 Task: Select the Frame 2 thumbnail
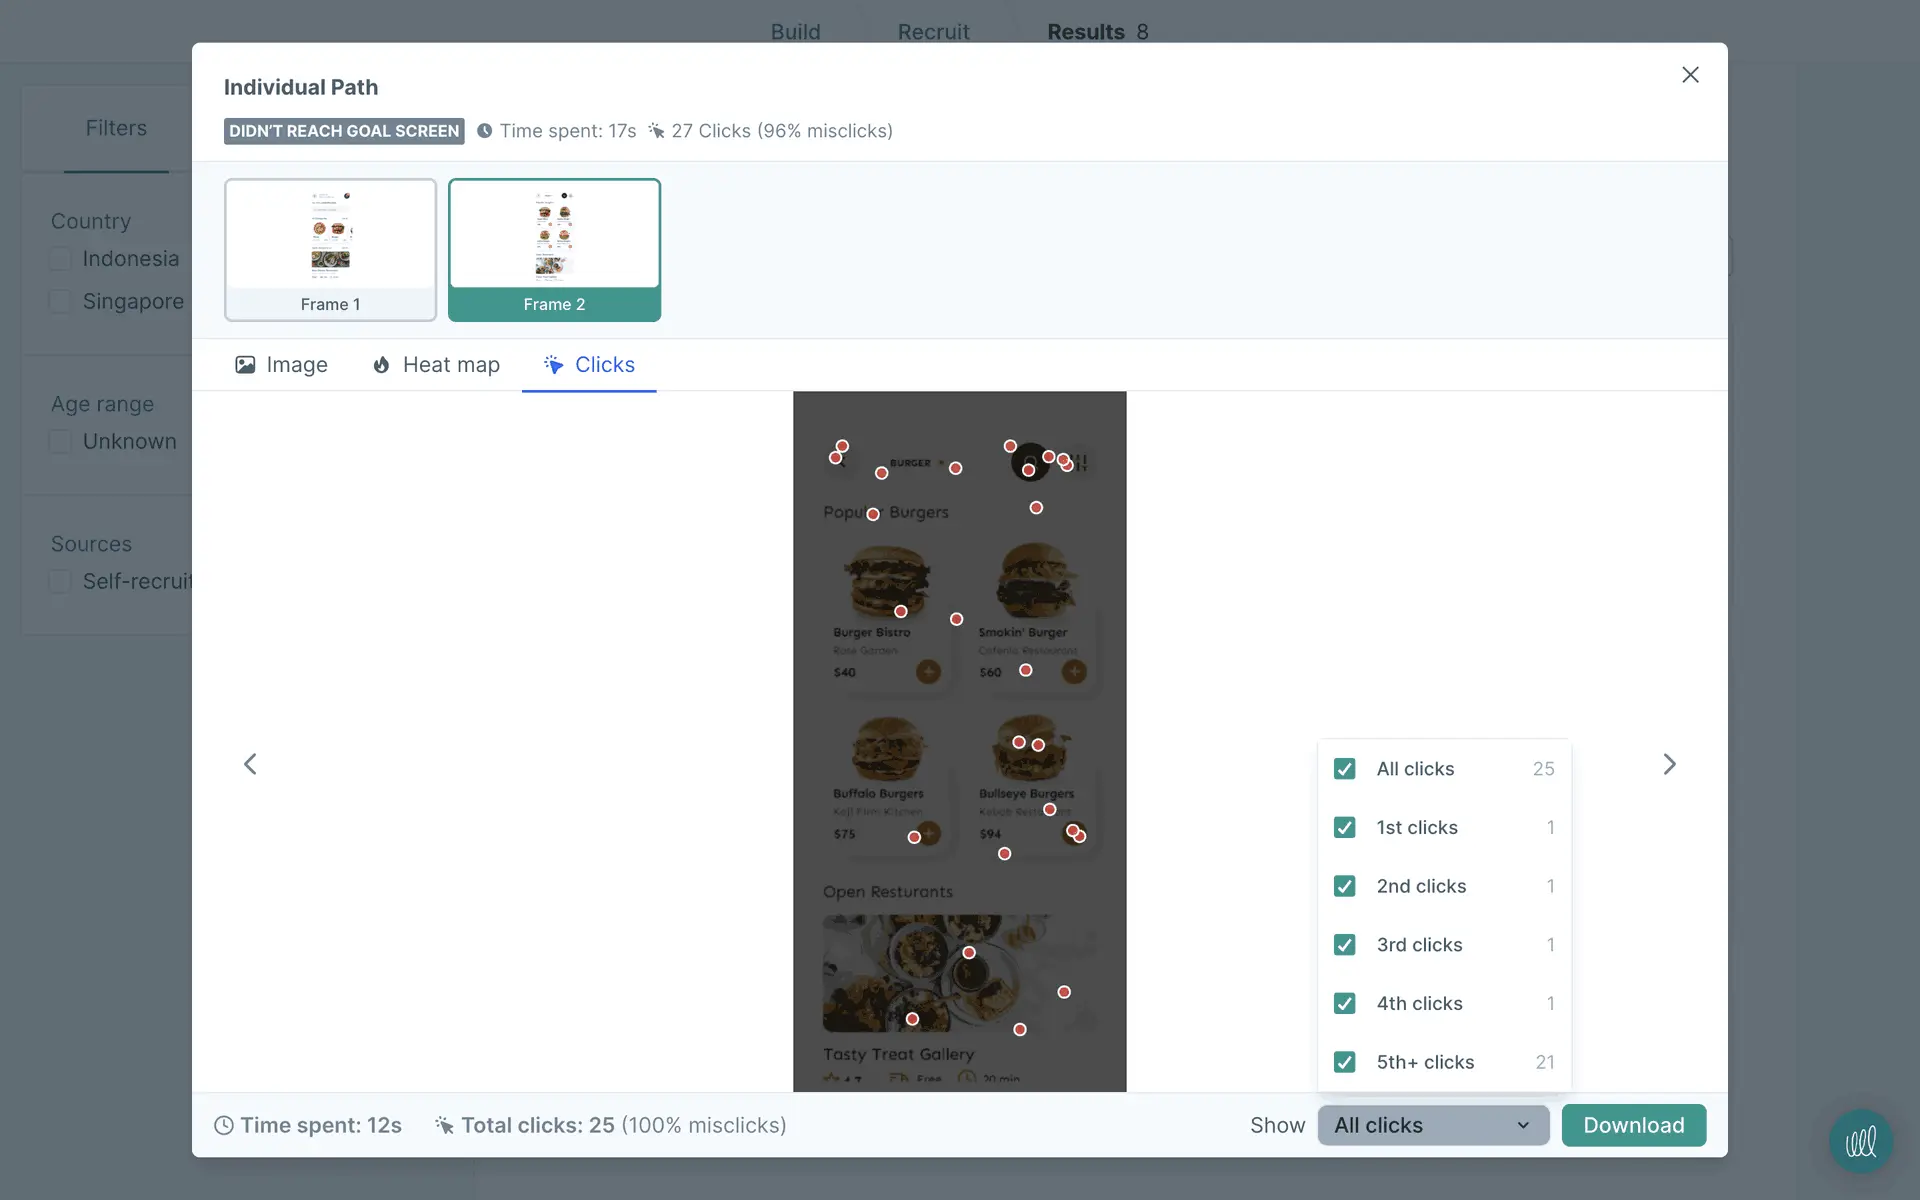[x=554, y=250]
